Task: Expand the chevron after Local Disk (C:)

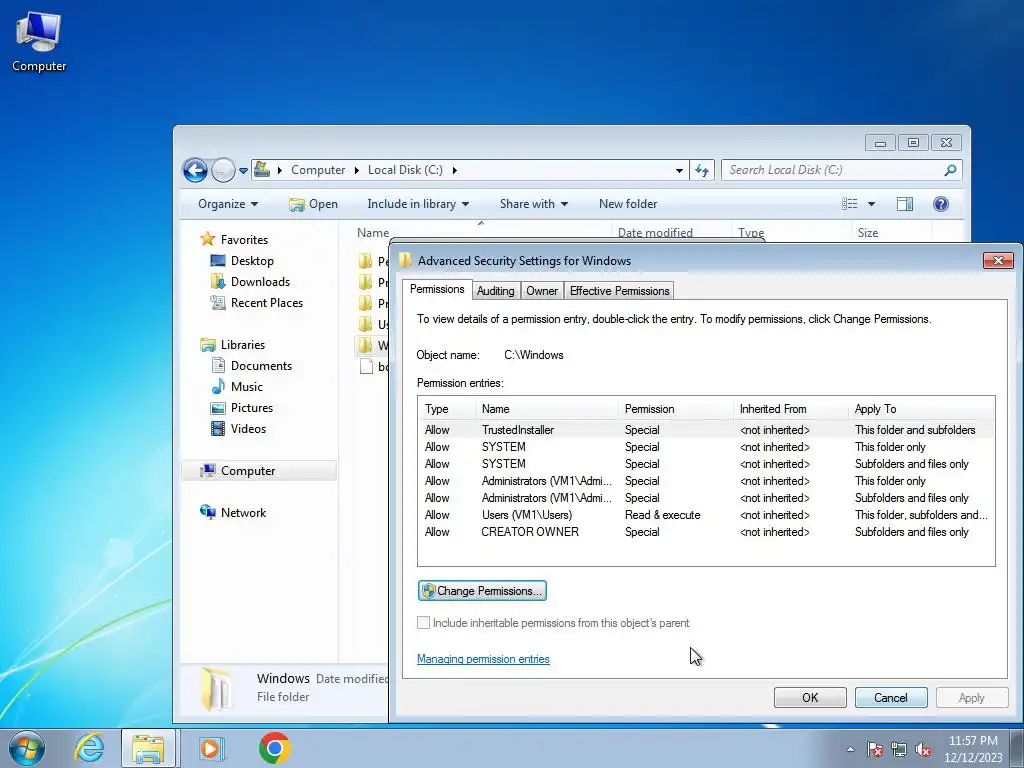Action: [455, 170]
